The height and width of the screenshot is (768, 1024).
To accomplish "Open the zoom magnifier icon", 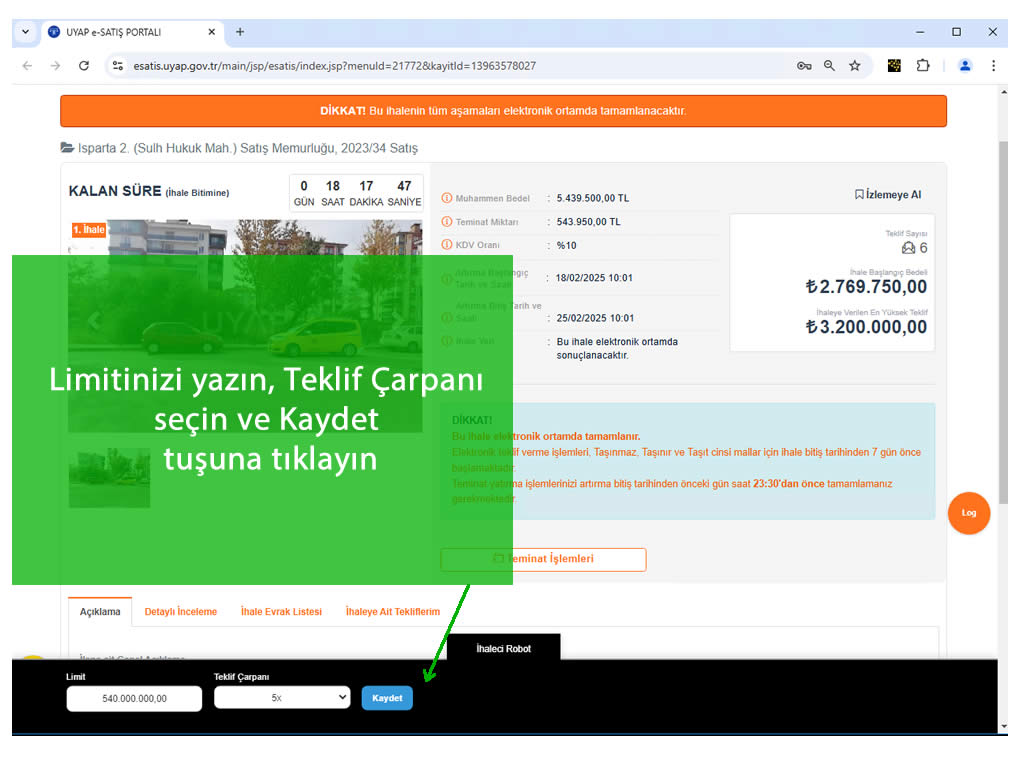I will pyautogui.click(x=829, y=66).
